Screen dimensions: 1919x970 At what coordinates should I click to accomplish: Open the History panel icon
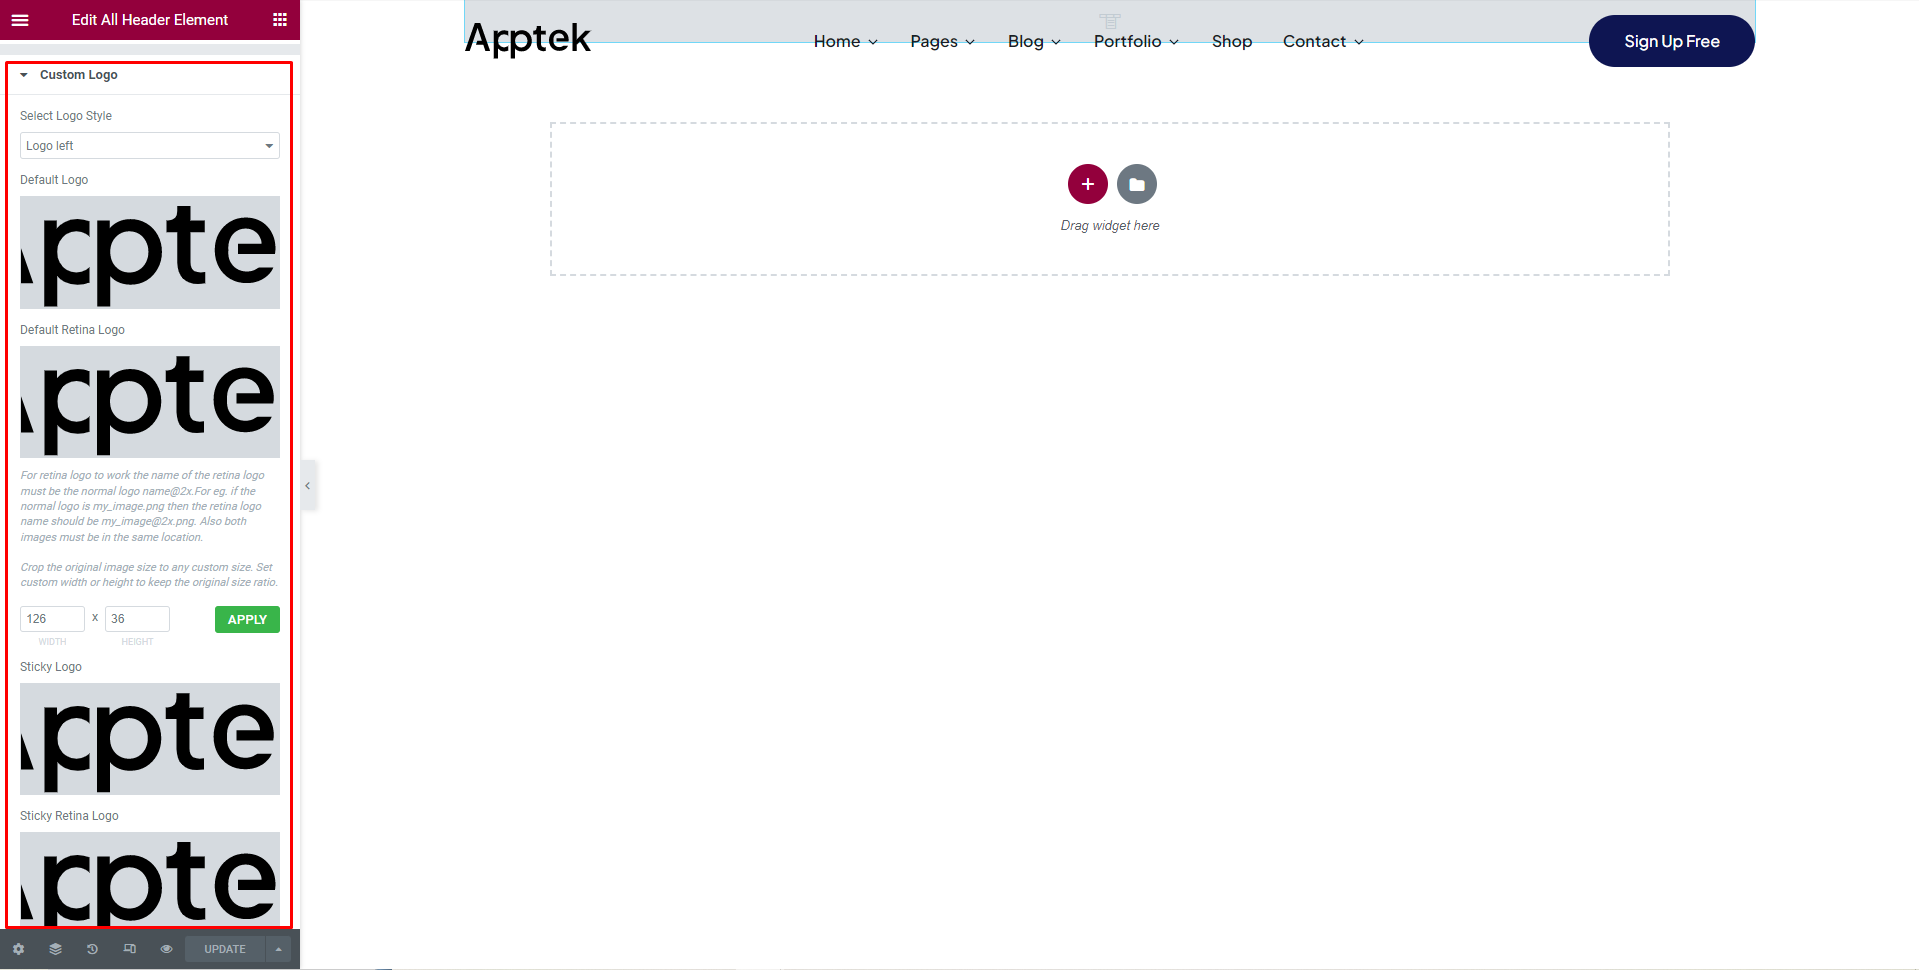pos(92,949)
